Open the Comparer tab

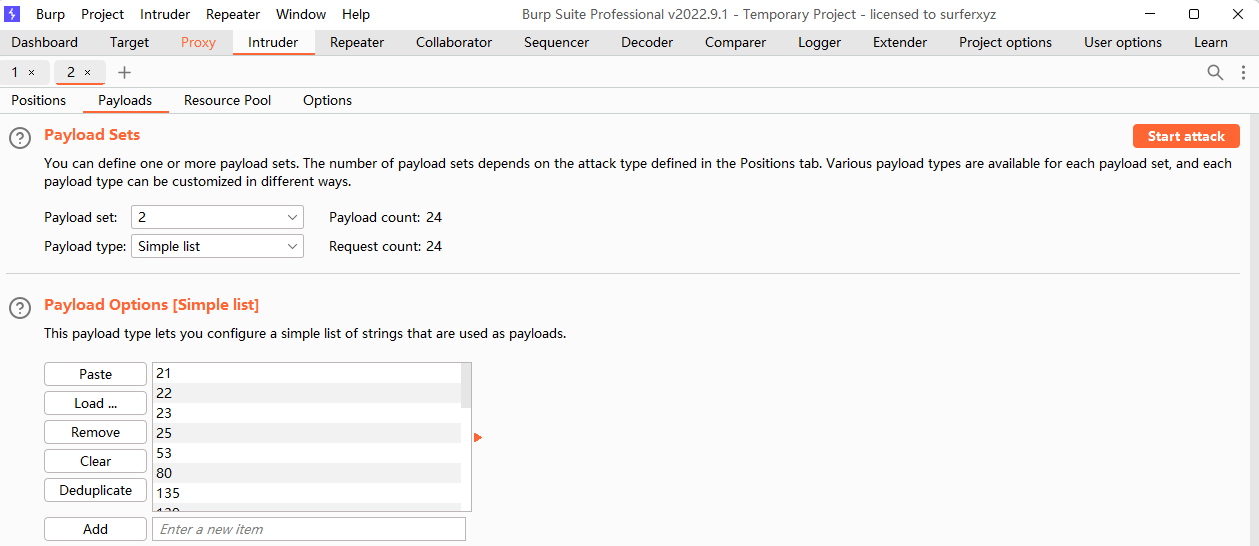click(x=735, y=42)
